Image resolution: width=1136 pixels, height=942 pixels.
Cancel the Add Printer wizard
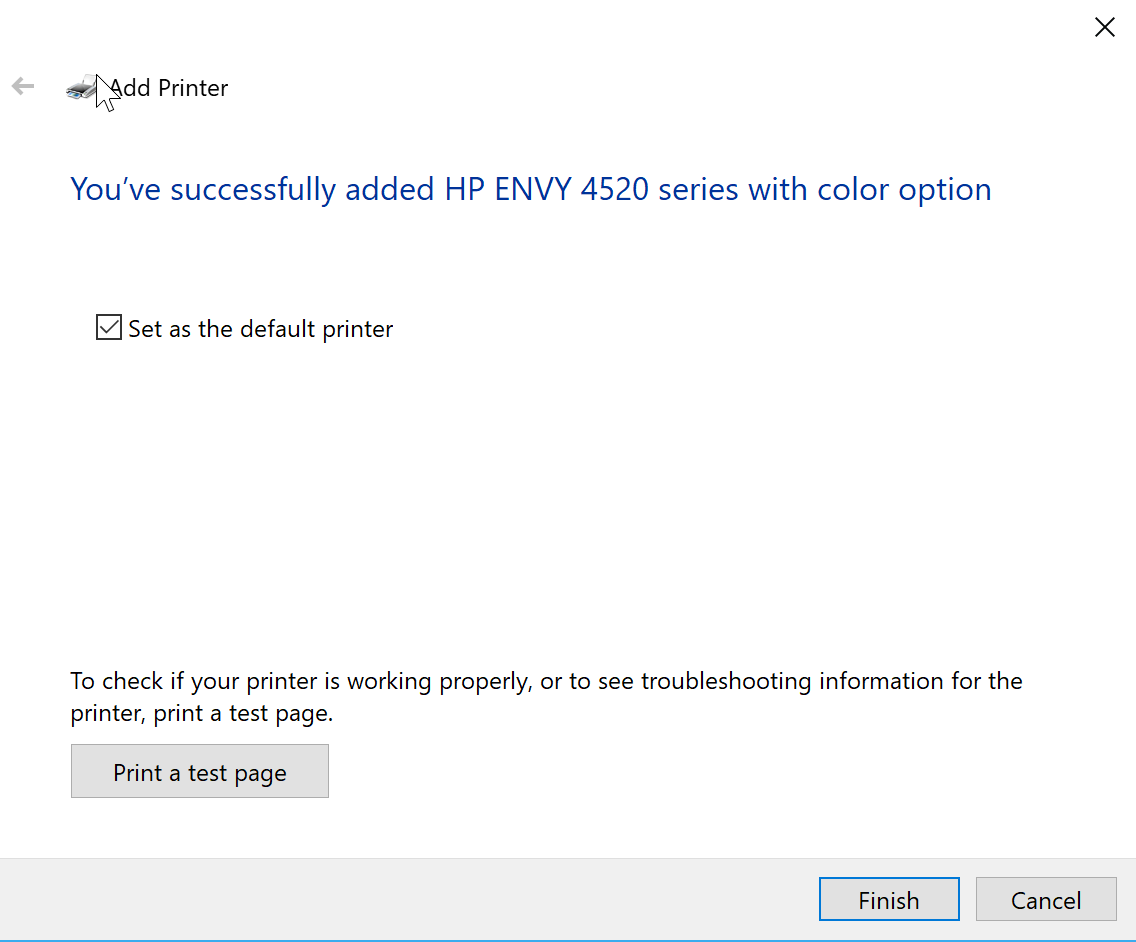pyautogui.click(x=1045, y=899)
